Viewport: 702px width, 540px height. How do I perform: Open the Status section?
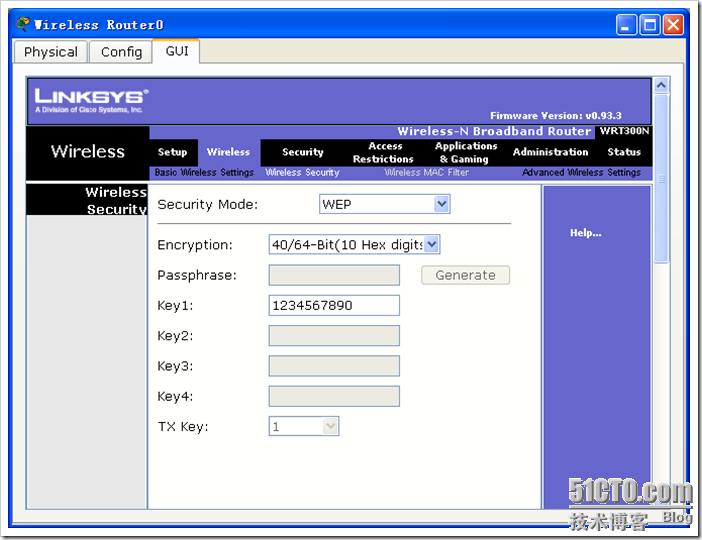point(624,152)
